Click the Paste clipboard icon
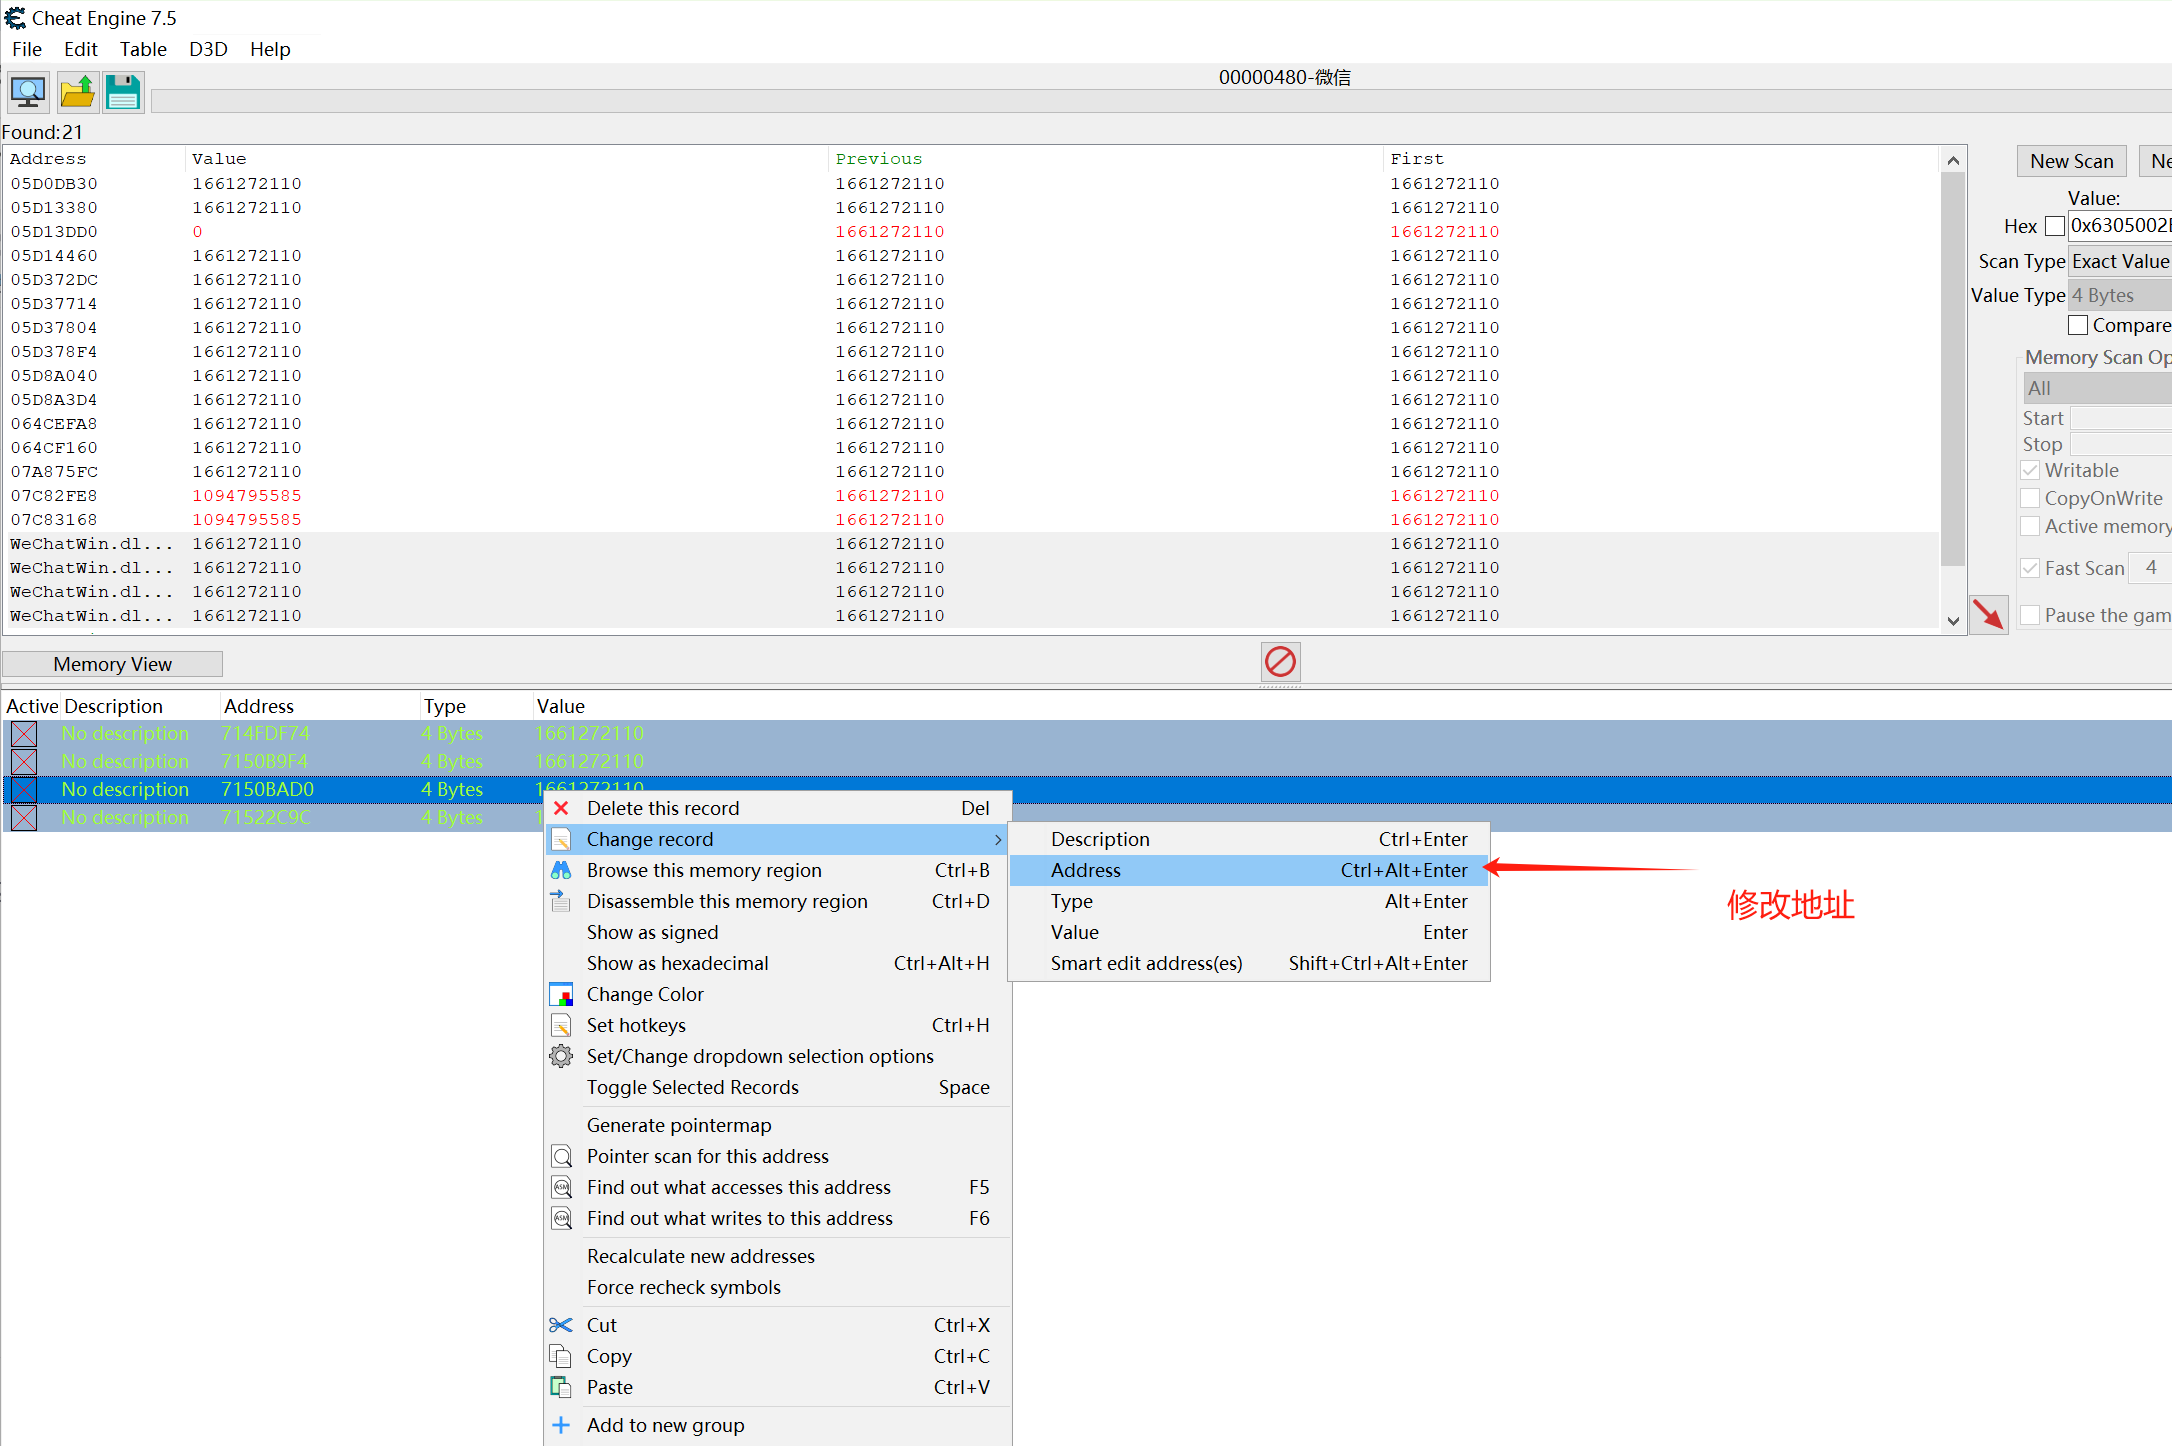 coord(561,1387)
